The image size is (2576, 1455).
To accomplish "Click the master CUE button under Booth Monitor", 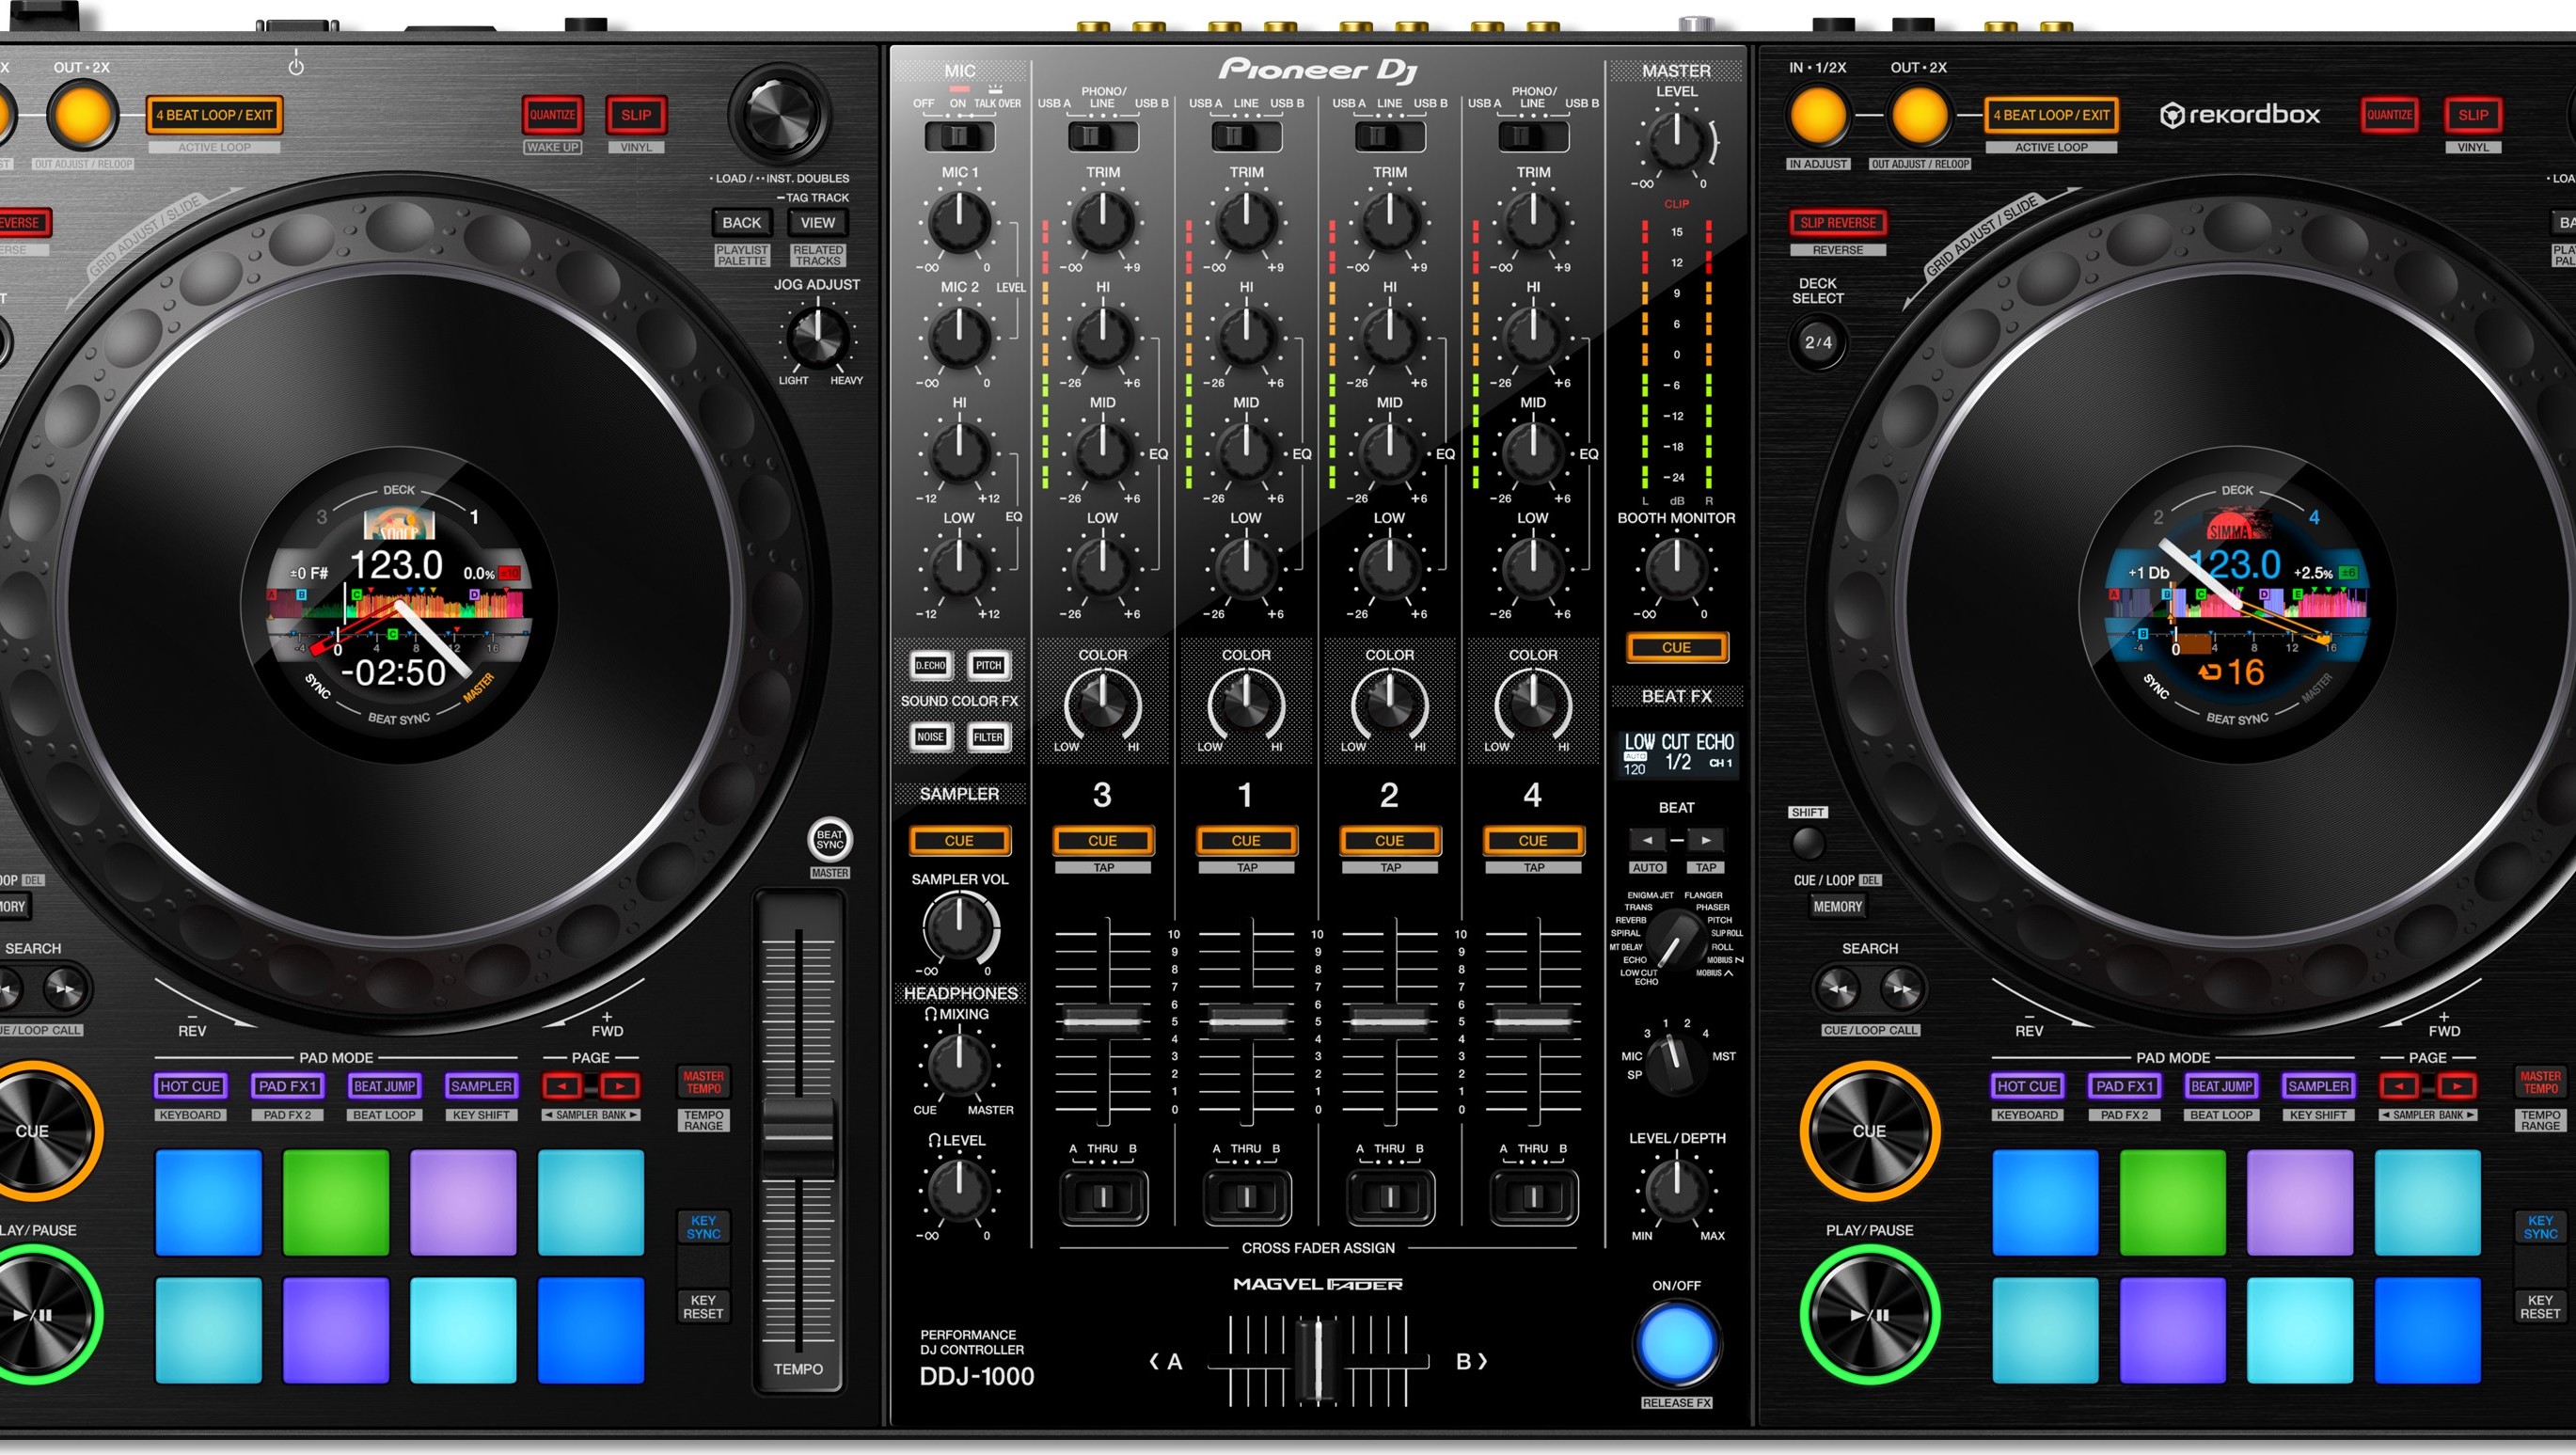I will click(x=1677, y=648).
